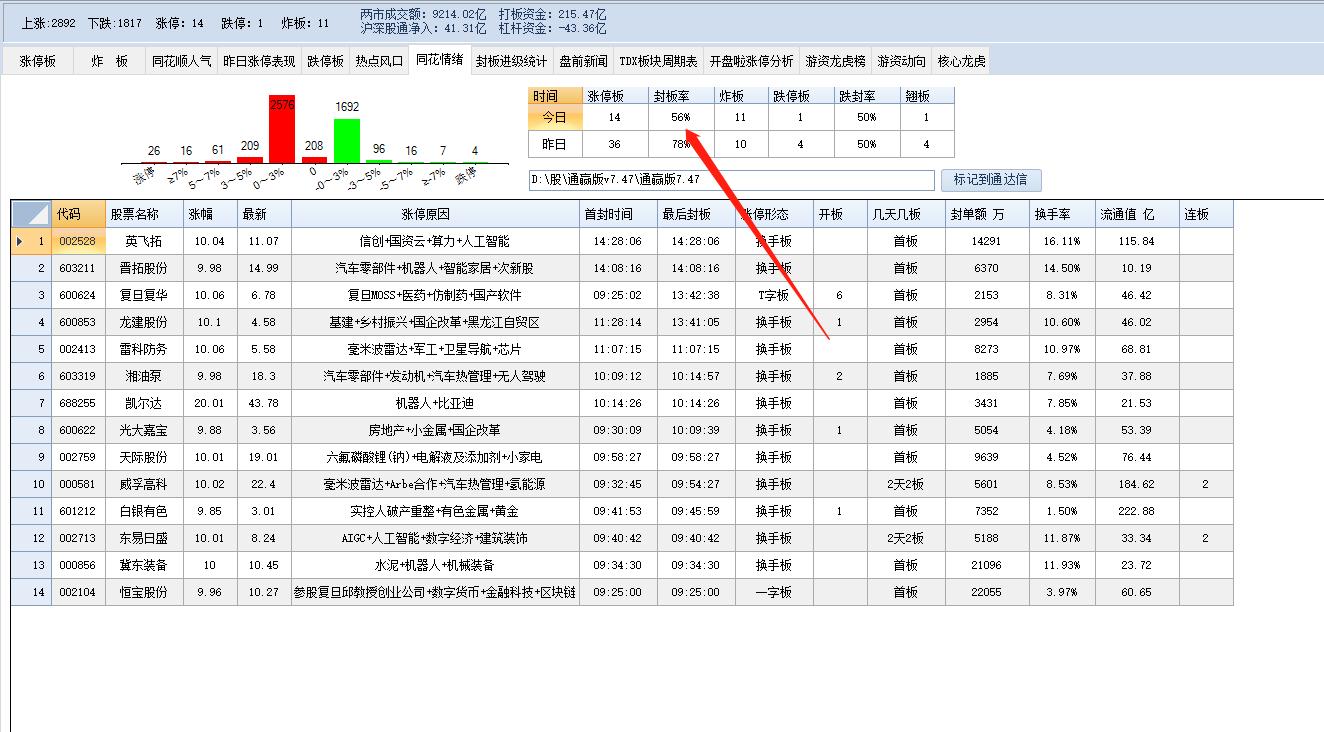Image resolution: width=1324 pixels, height=732 pixels.
Task: Click the 标记到通达信 button
Action: [990, 180]
